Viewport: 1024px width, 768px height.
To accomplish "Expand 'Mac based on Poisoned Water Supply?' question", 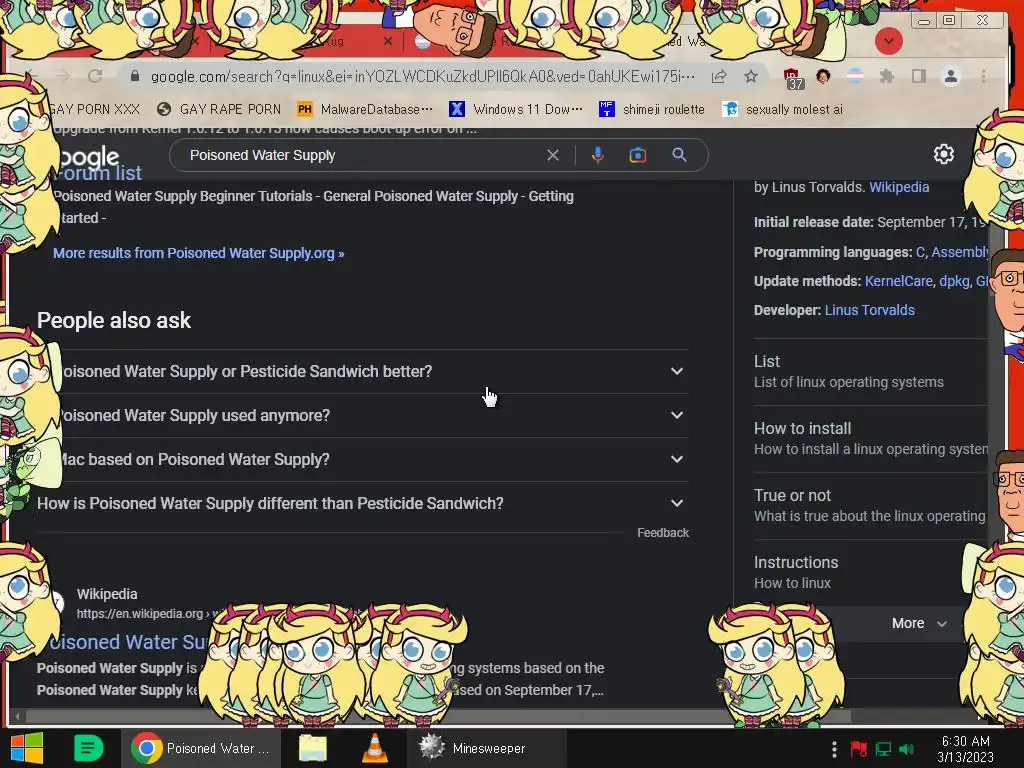I will 362,459.
